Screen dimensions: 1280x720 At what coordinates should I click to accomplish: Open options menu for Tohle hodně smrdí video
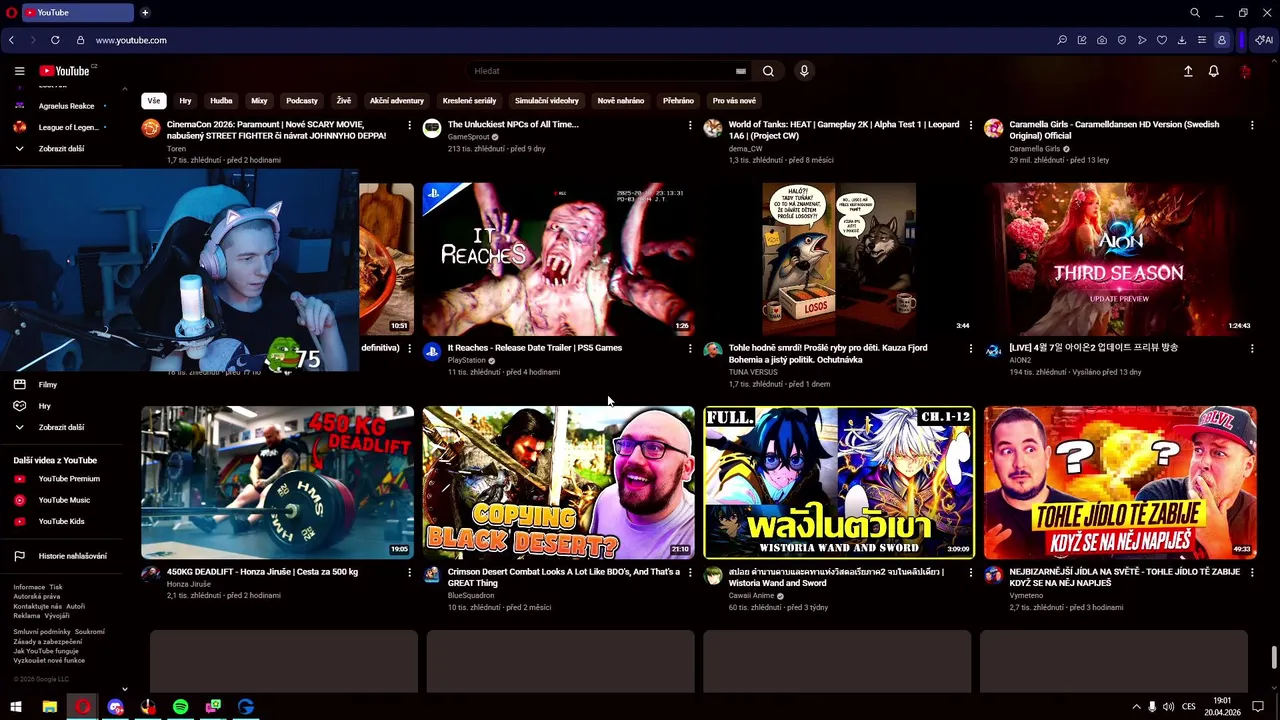[x=971, y=348]
